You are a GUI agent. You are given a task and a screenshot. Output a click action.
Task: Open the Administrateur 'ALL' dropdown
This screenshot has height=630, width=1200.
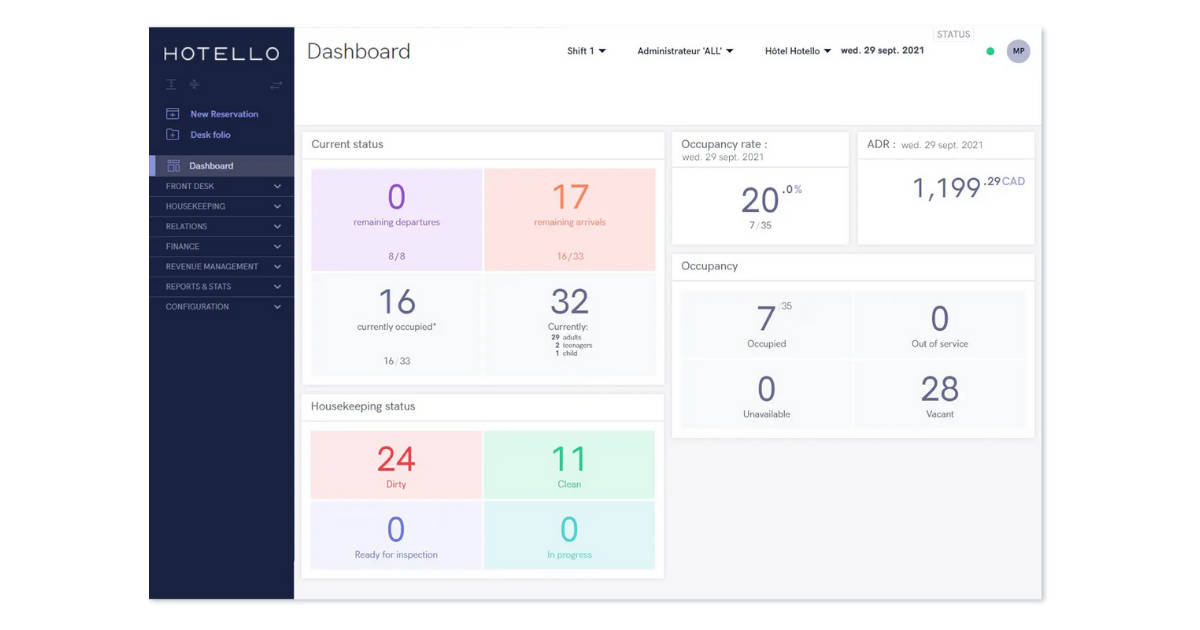pyautogui.click(x=685, y=50)
